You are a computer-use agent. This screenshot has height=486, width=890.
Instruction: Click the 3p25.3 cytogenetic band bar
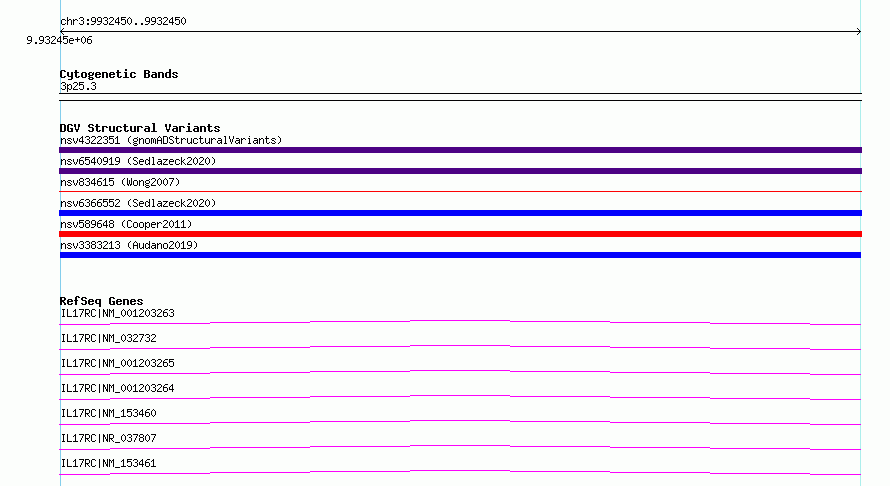[460, 97]
